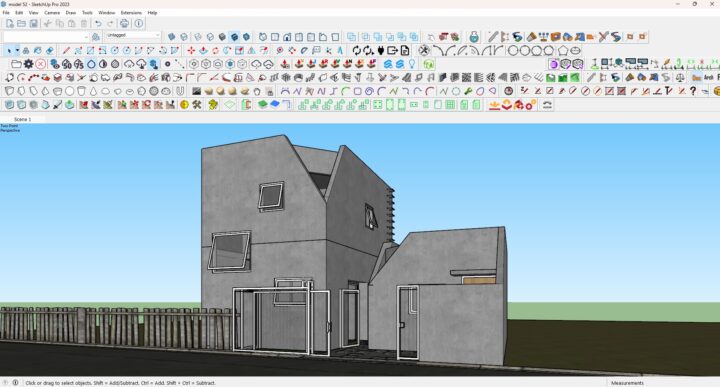The image size is (720, 387).
Task: Select the Paint Bucket tool
Action: coord(38,50)
